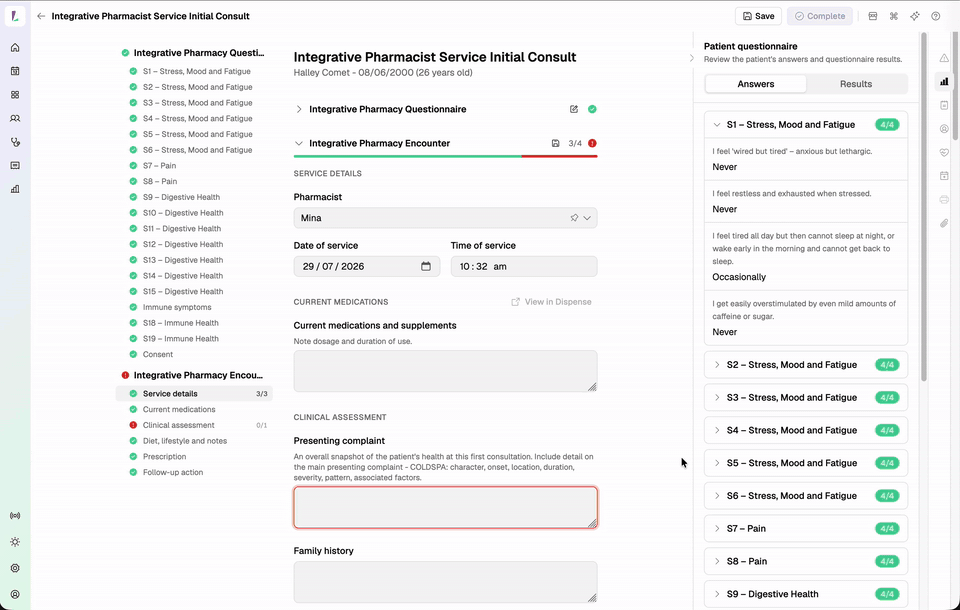Click the sparkle AI icon in top toolbar
960x610 pixels.
pyautogui.click(x=915, y=16)
